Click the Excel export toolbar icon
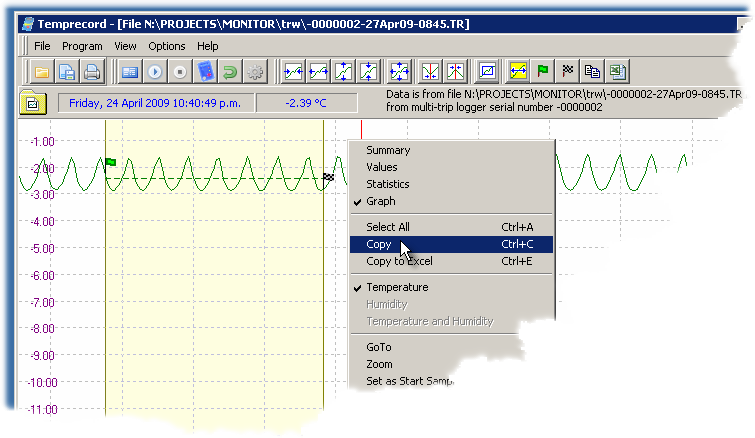The height and width of the screenshot is (438, 755). coord(618,72)
